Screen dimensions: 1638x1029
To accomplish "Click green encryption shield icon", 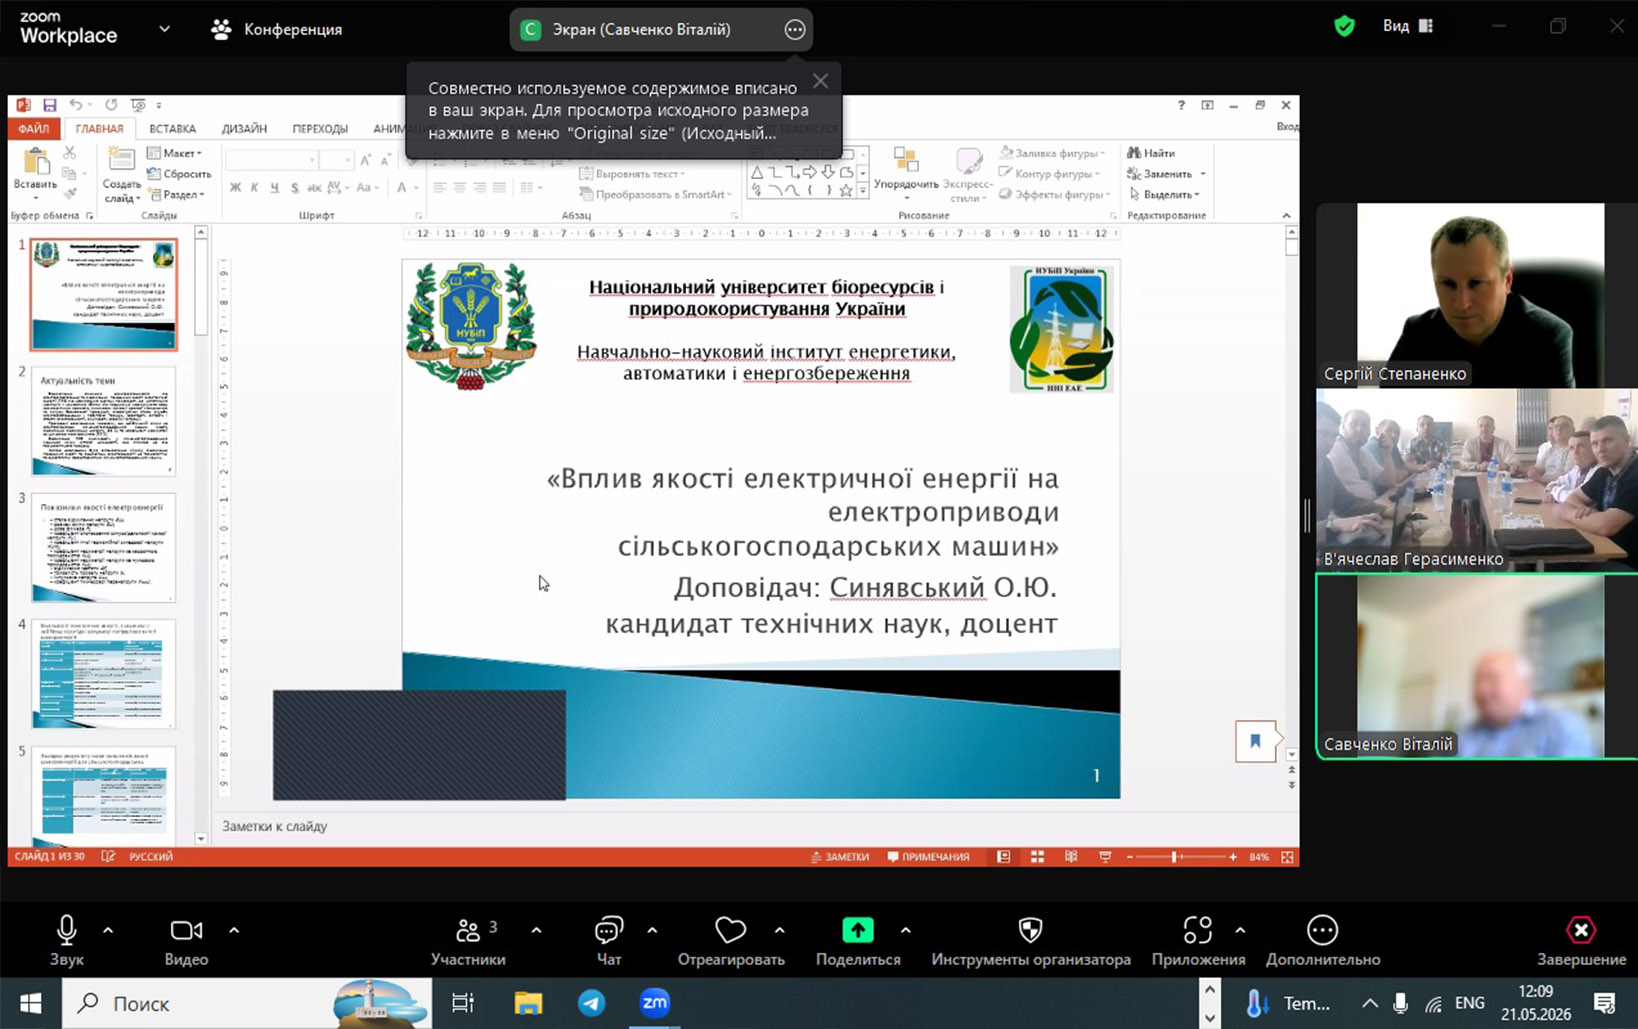I will pyautogui.click(x=1345, y=27).
